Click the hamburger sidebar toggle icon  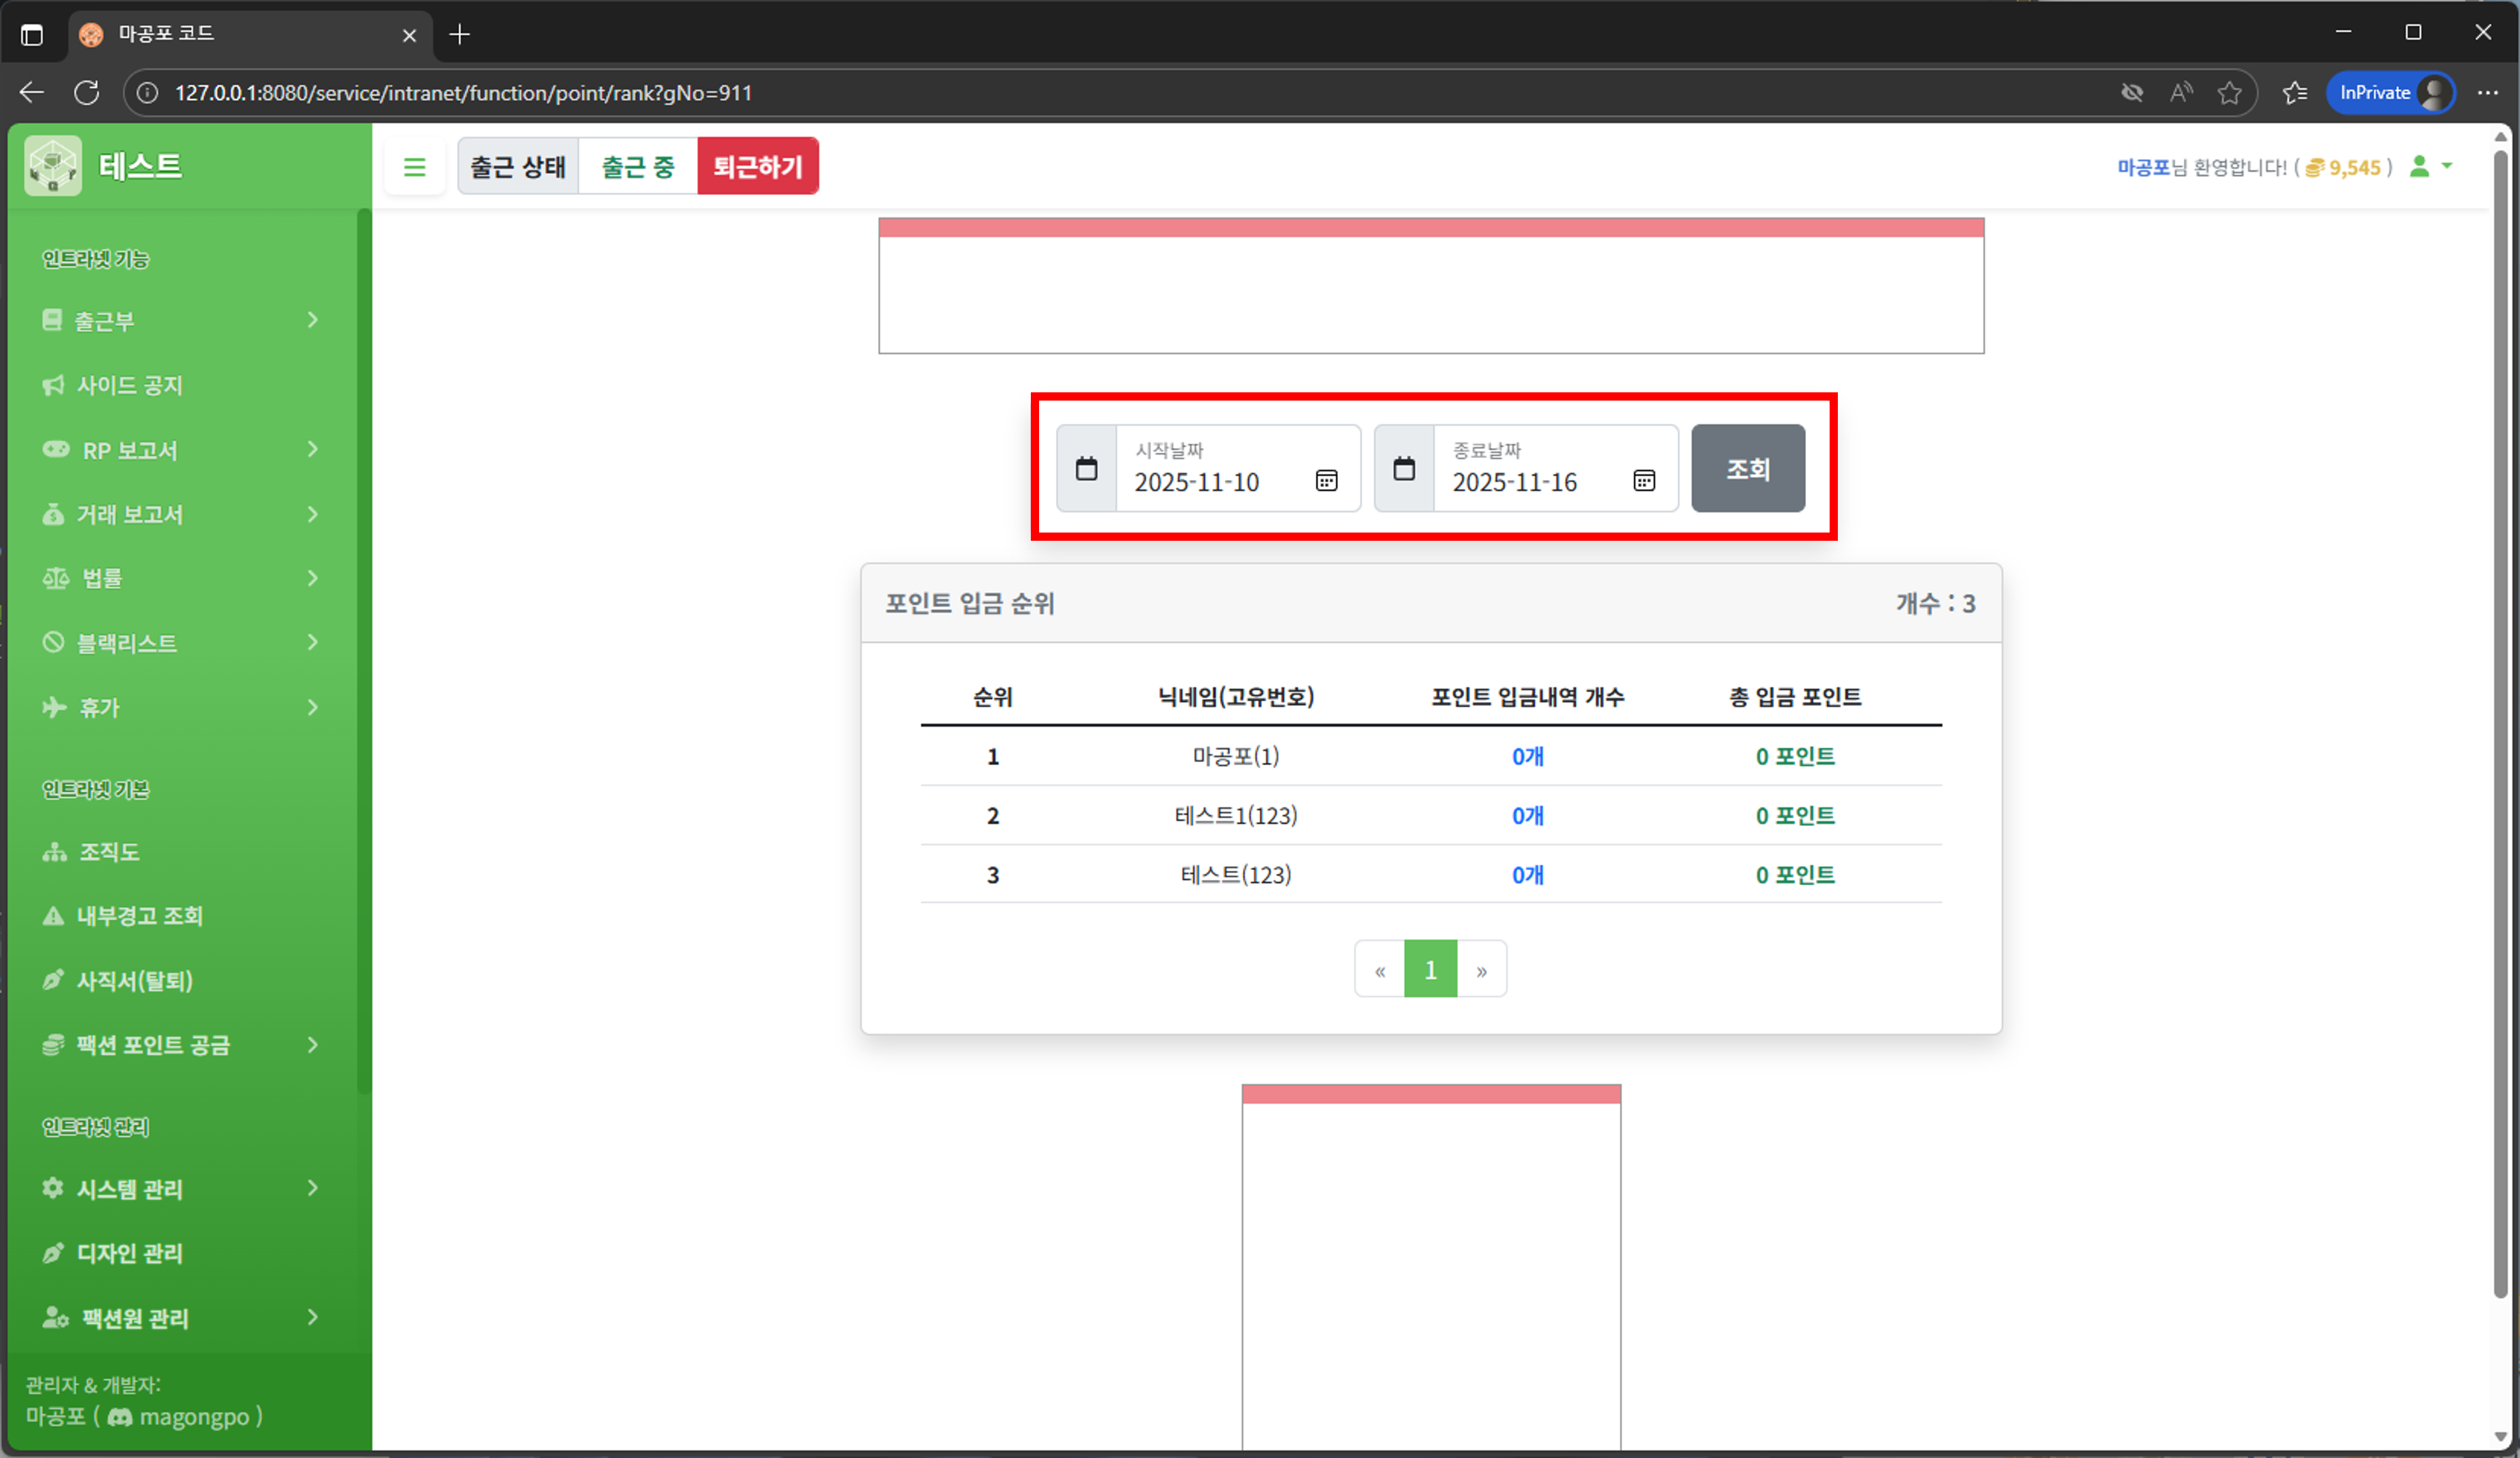click(414, 167)
